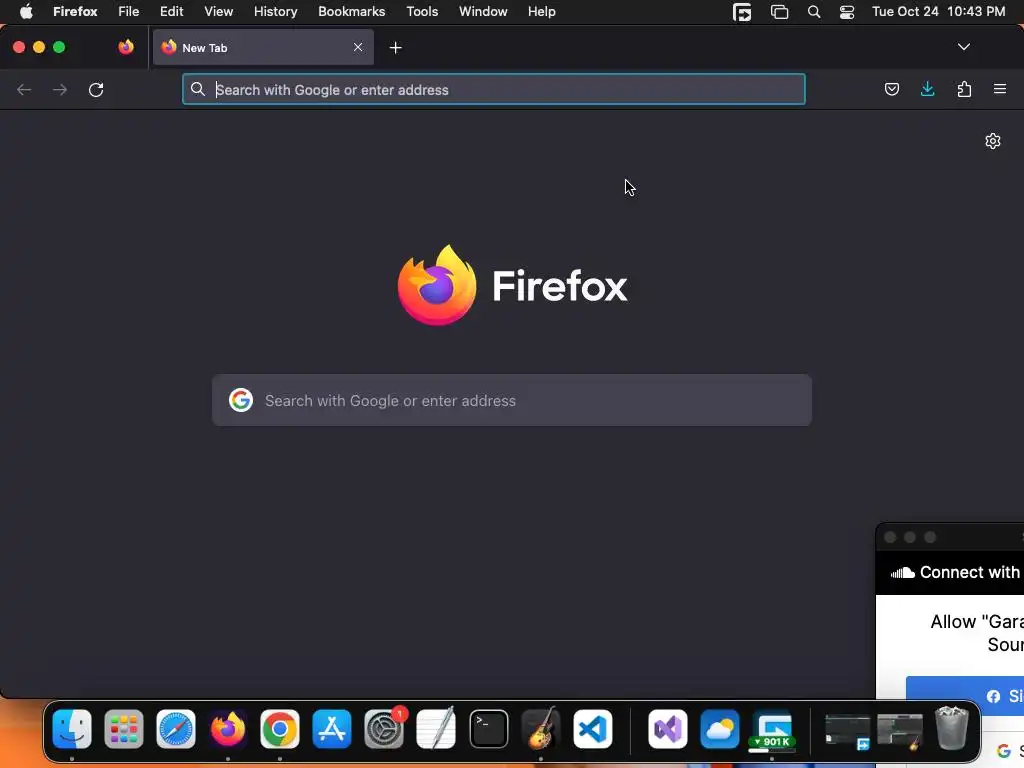
Task: Click the Firefox icon in Dock
Action: tap(228, 729)
